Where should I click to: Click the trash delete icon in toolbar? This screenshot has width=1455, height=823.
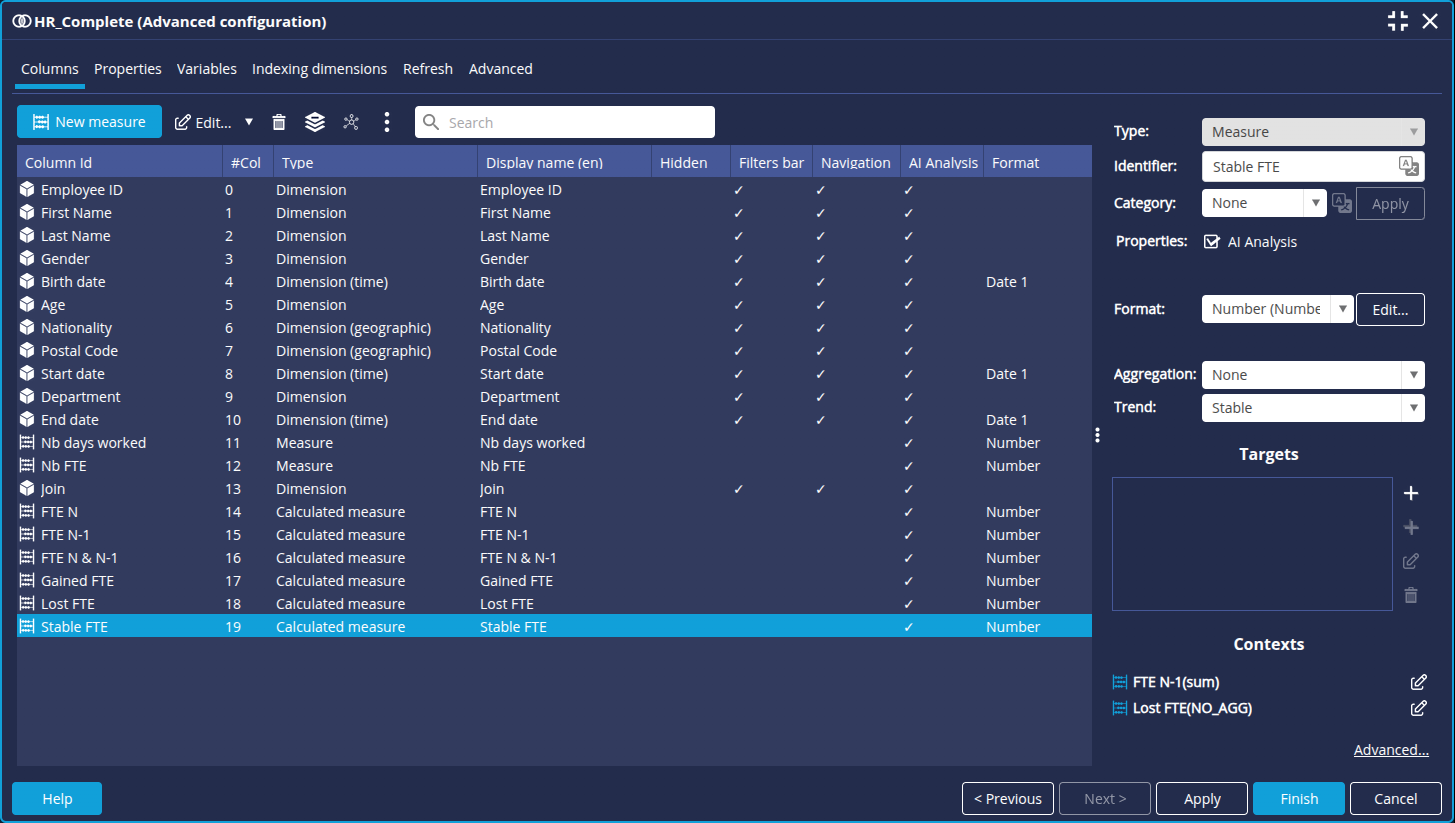tap(279, 122)
